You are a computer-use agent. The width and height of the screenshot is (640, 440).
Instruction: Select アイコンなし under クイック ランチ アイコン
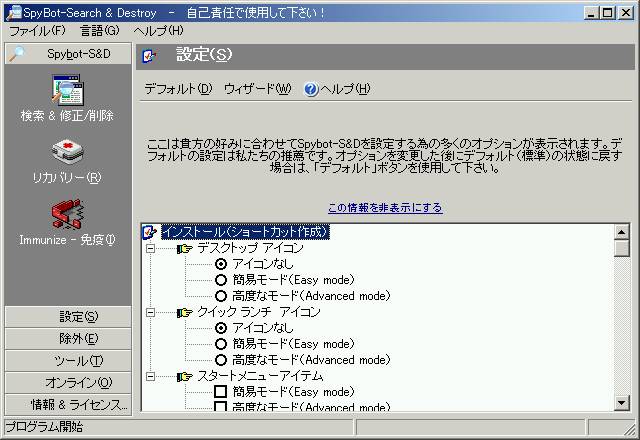[221, 328]
